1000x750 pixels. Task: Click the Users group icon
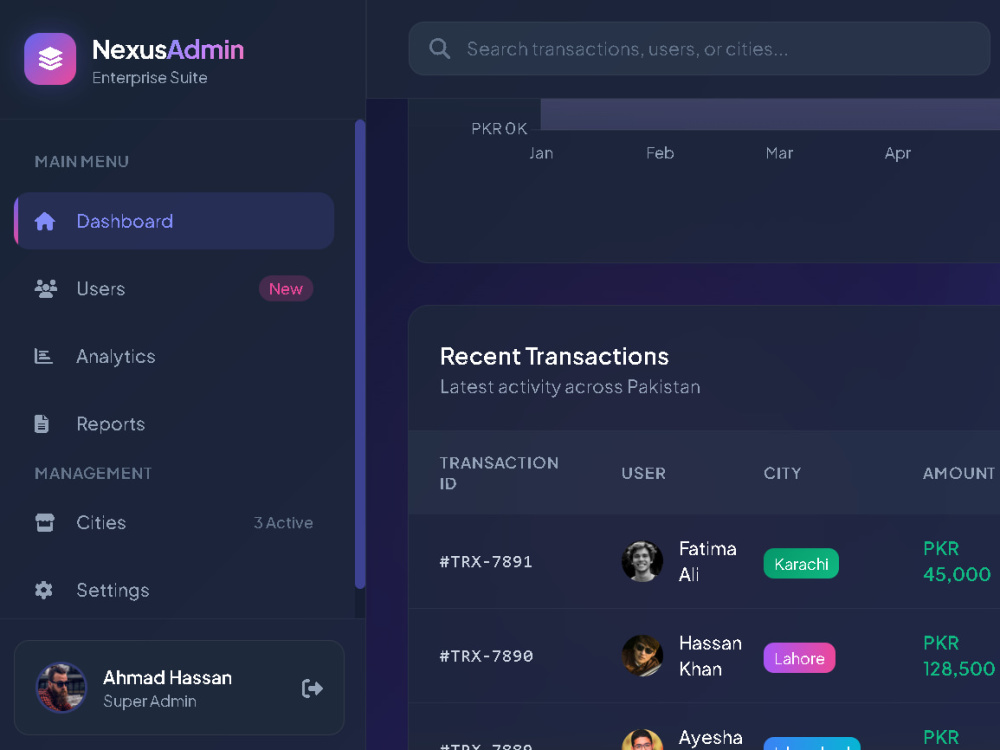pos(45,289)
